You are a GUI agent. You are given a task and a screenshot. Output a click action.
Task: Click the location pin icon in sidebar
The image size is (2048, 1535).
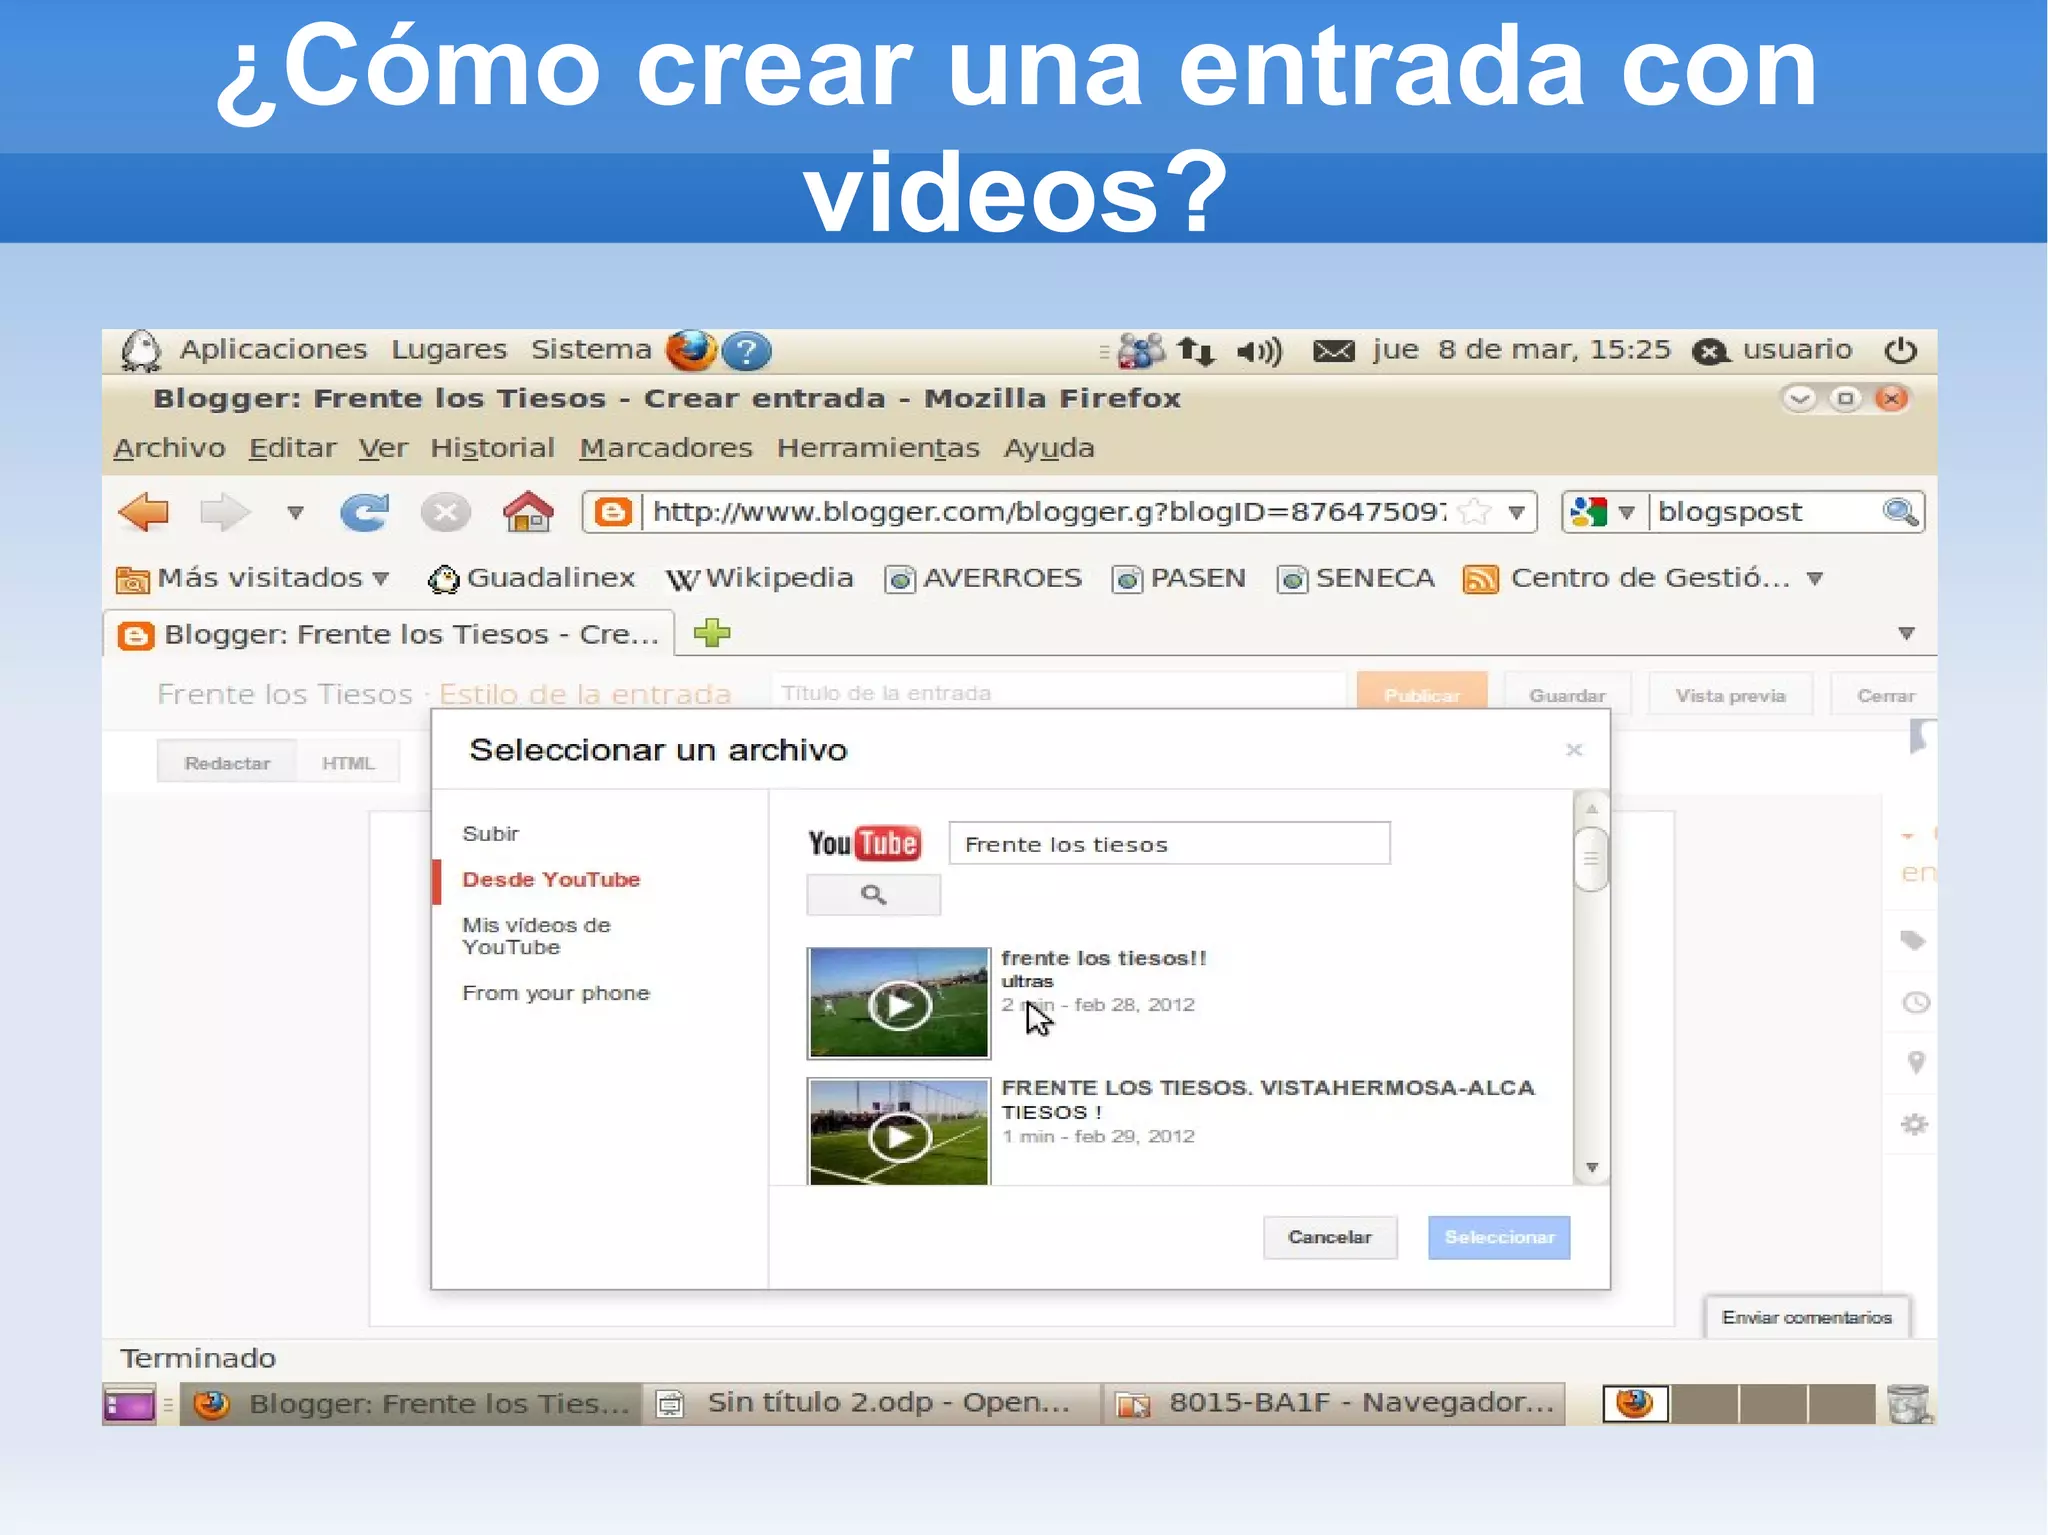pos(1915,1062)
